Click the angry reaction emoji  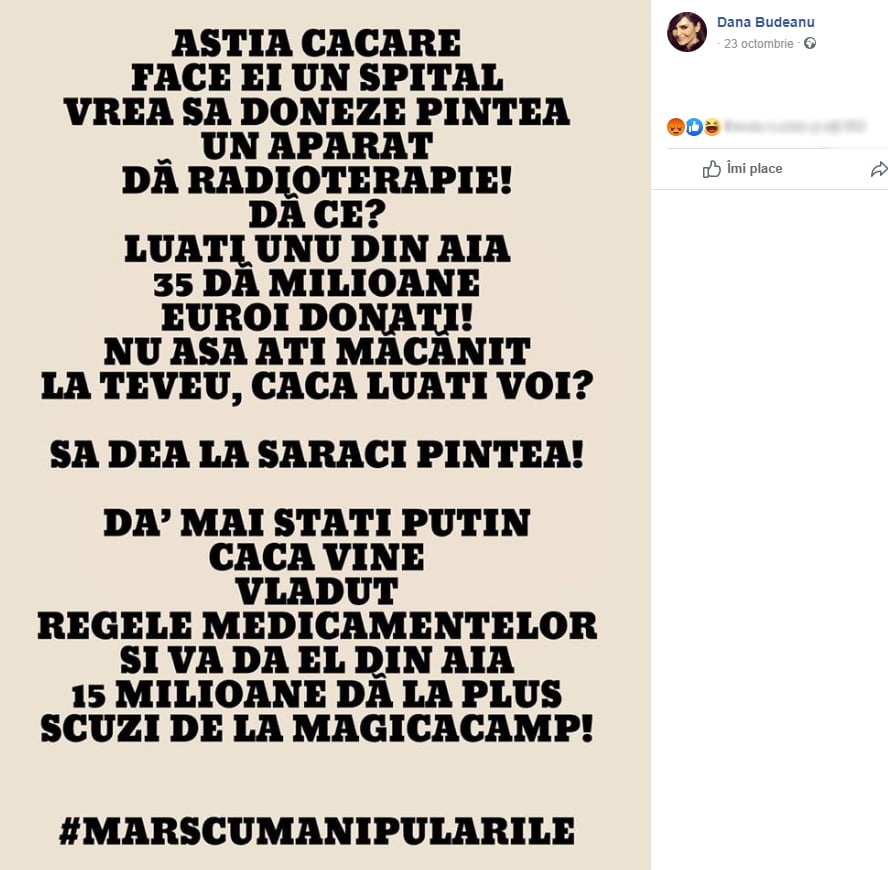coord(675,127)
